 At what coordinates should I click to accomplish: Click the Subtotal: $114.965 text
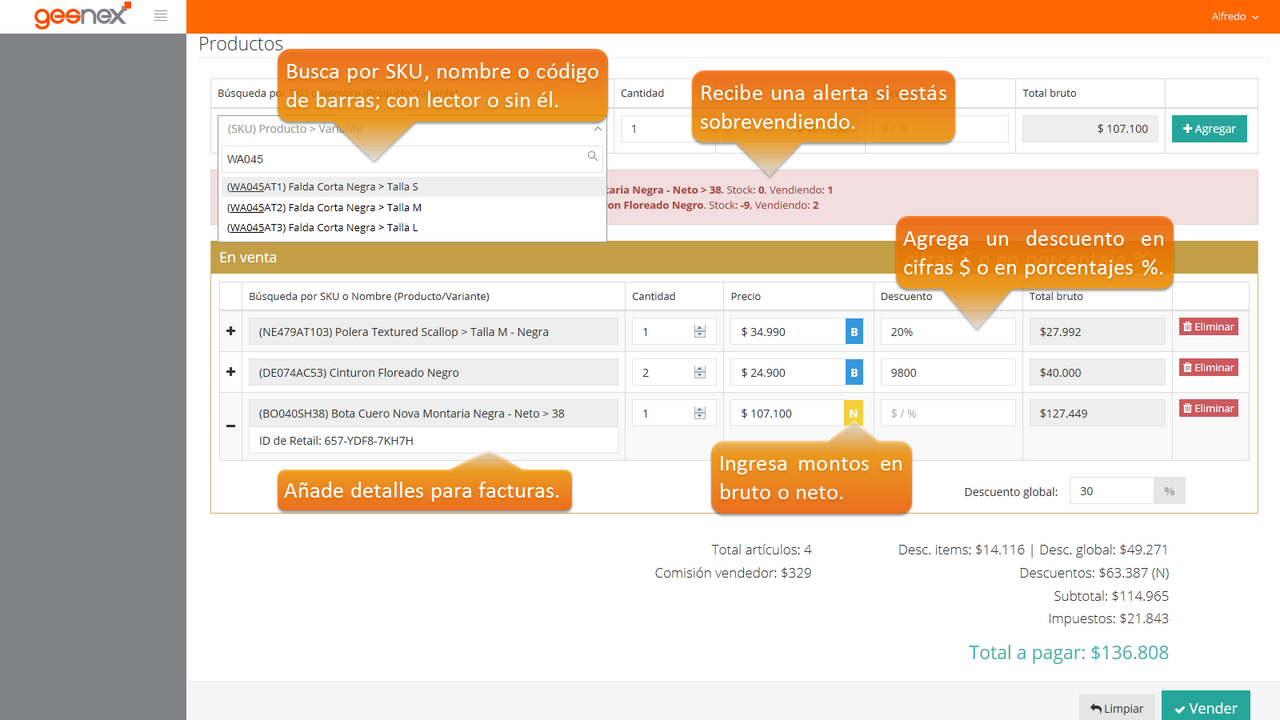pos(1111,595)
